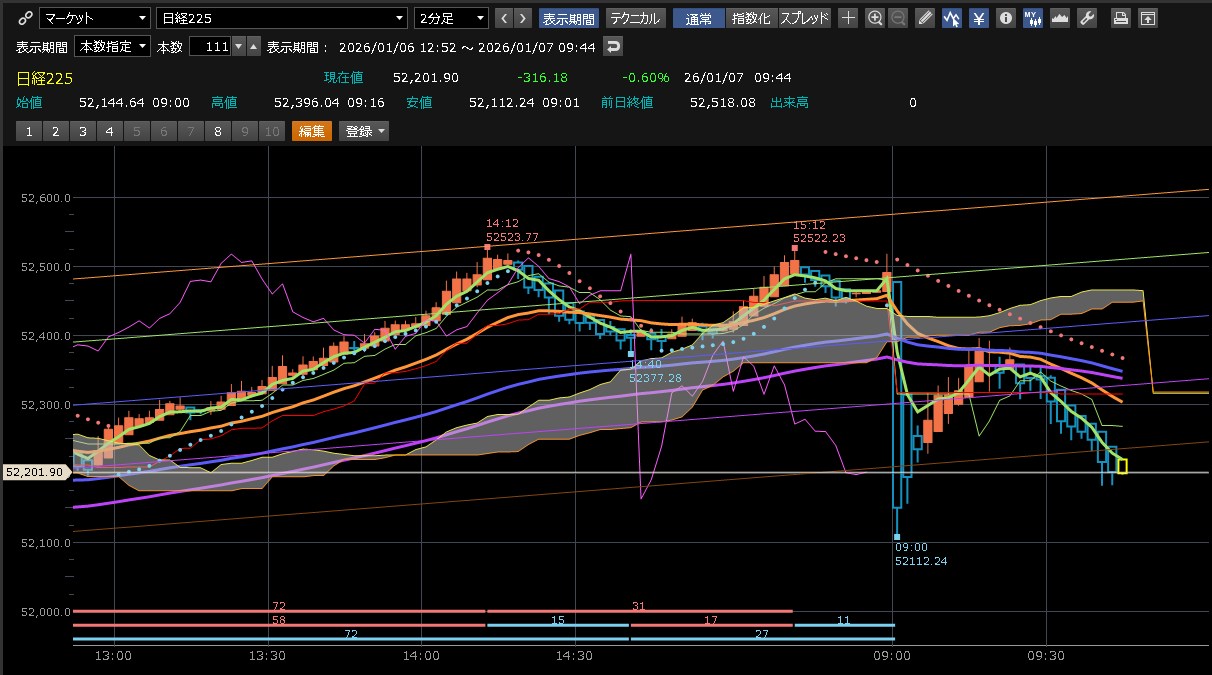Print the chart using printer icon
This screenshot has height=675, width=1212.
[1121, 18]
